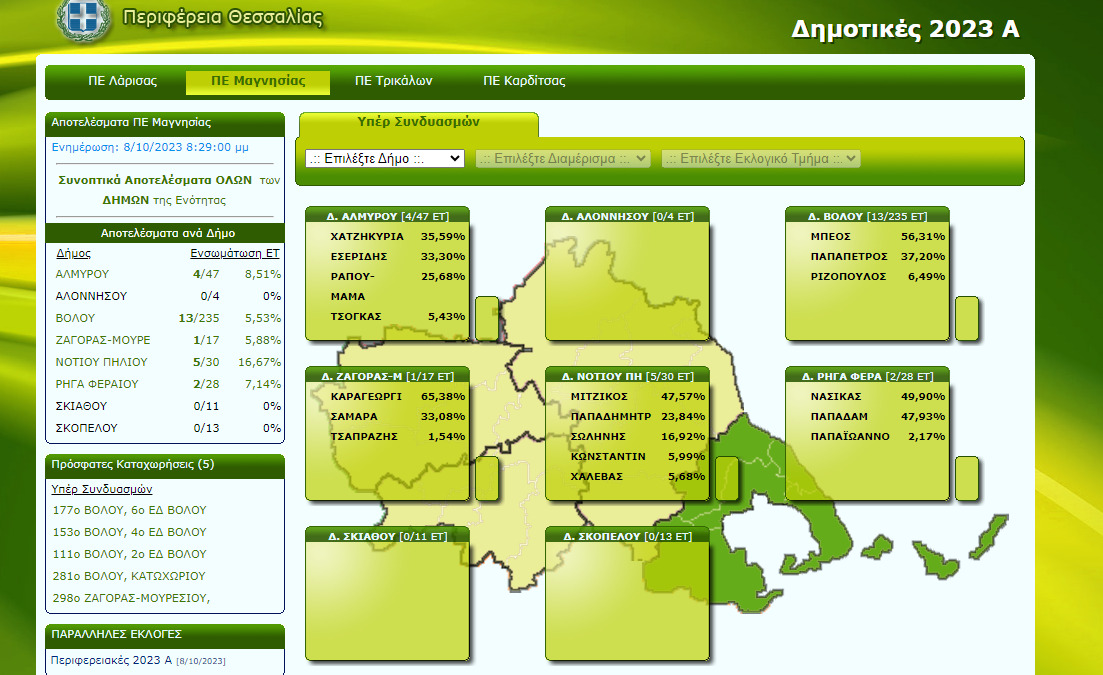Go to the ΠΕ Τρικάλων tab
The image size is (1103, 675).
[x=393, y=81]
